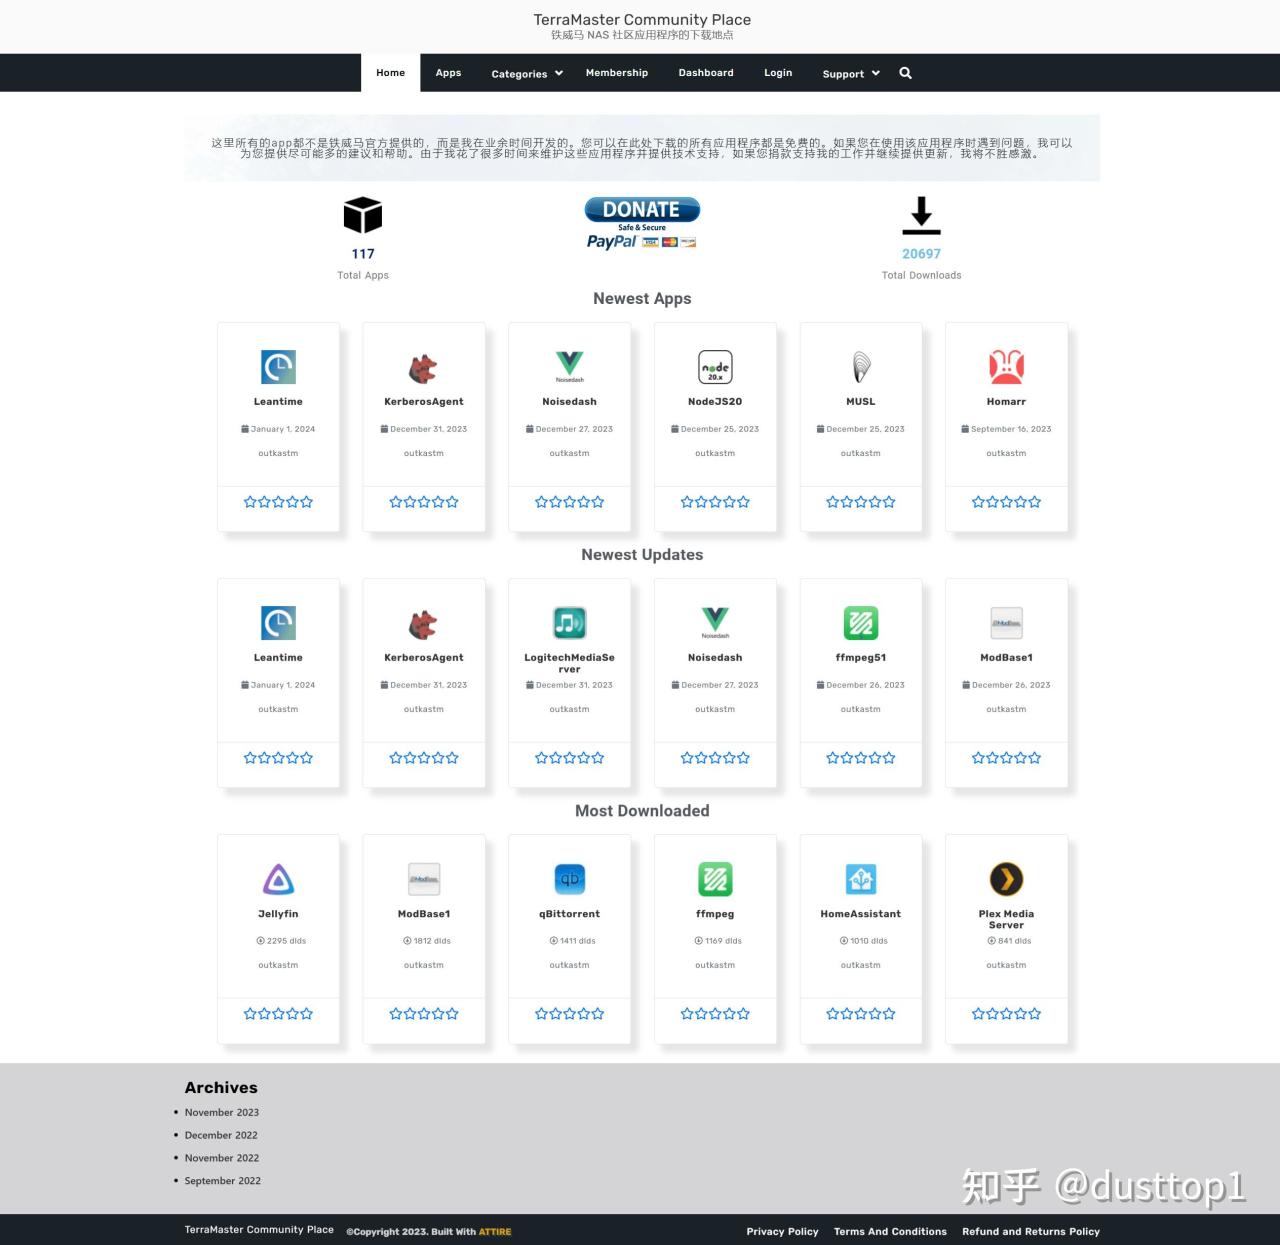Screen dimensions: 1280x1245
Task: Open Leantime icon under Newest Apps
Action: click(x=278, y=367)
